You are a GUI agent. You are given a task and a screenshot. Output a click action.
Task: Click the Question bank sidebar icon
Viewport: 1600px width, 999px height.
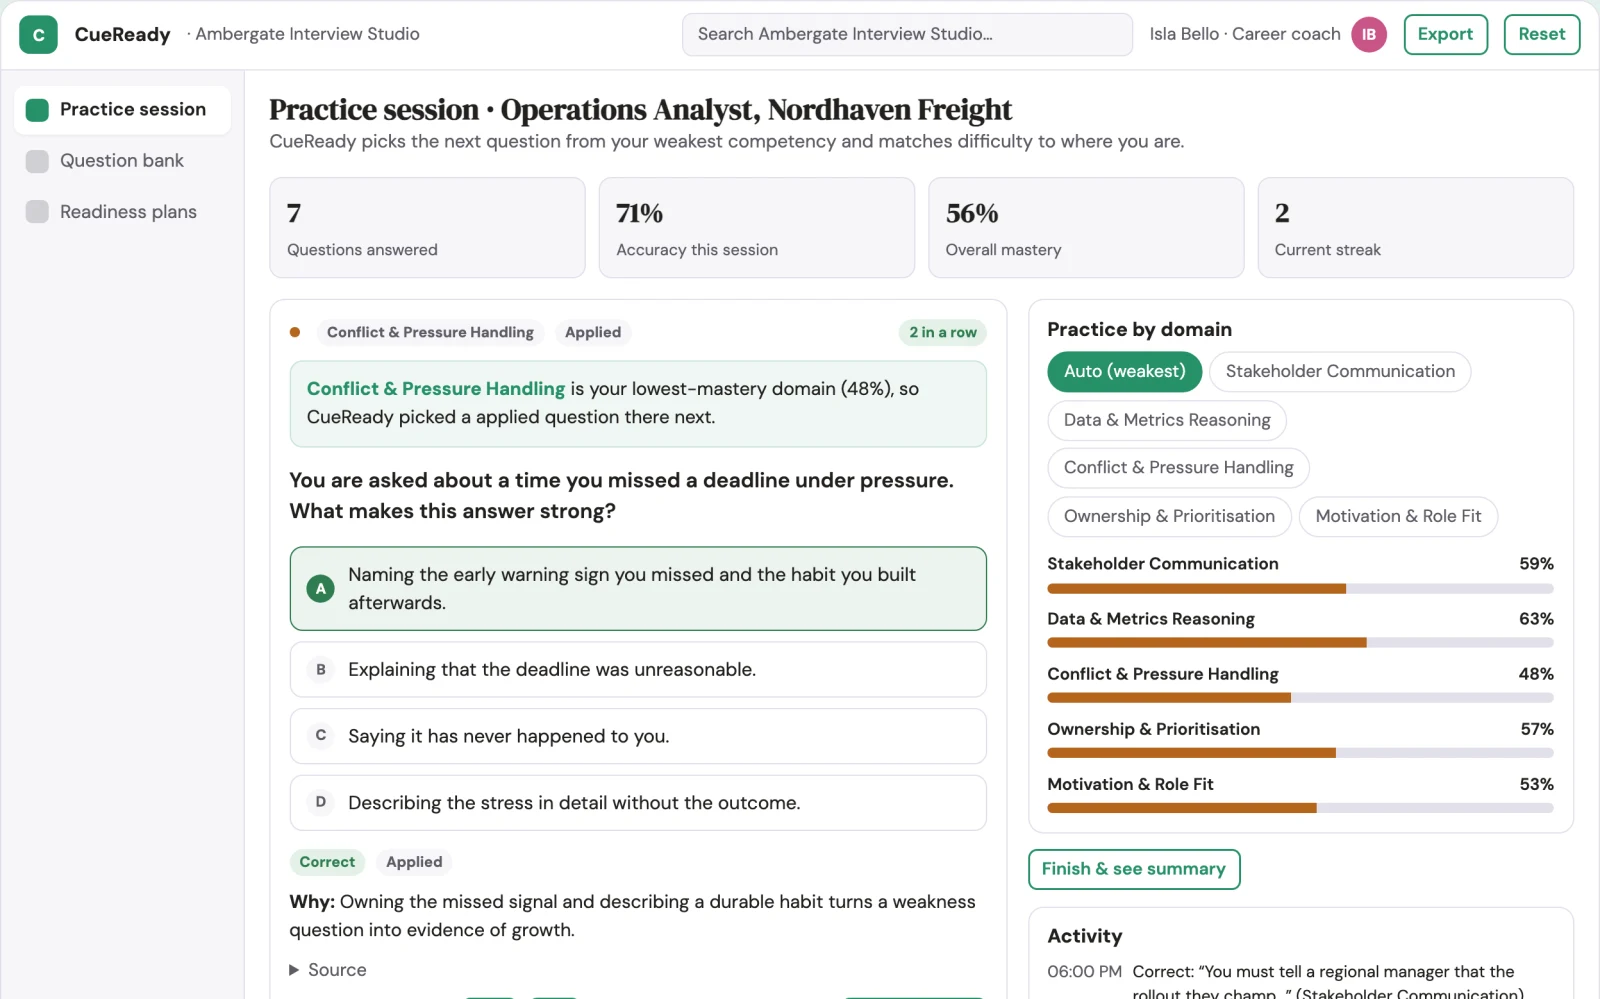(37, 161)
